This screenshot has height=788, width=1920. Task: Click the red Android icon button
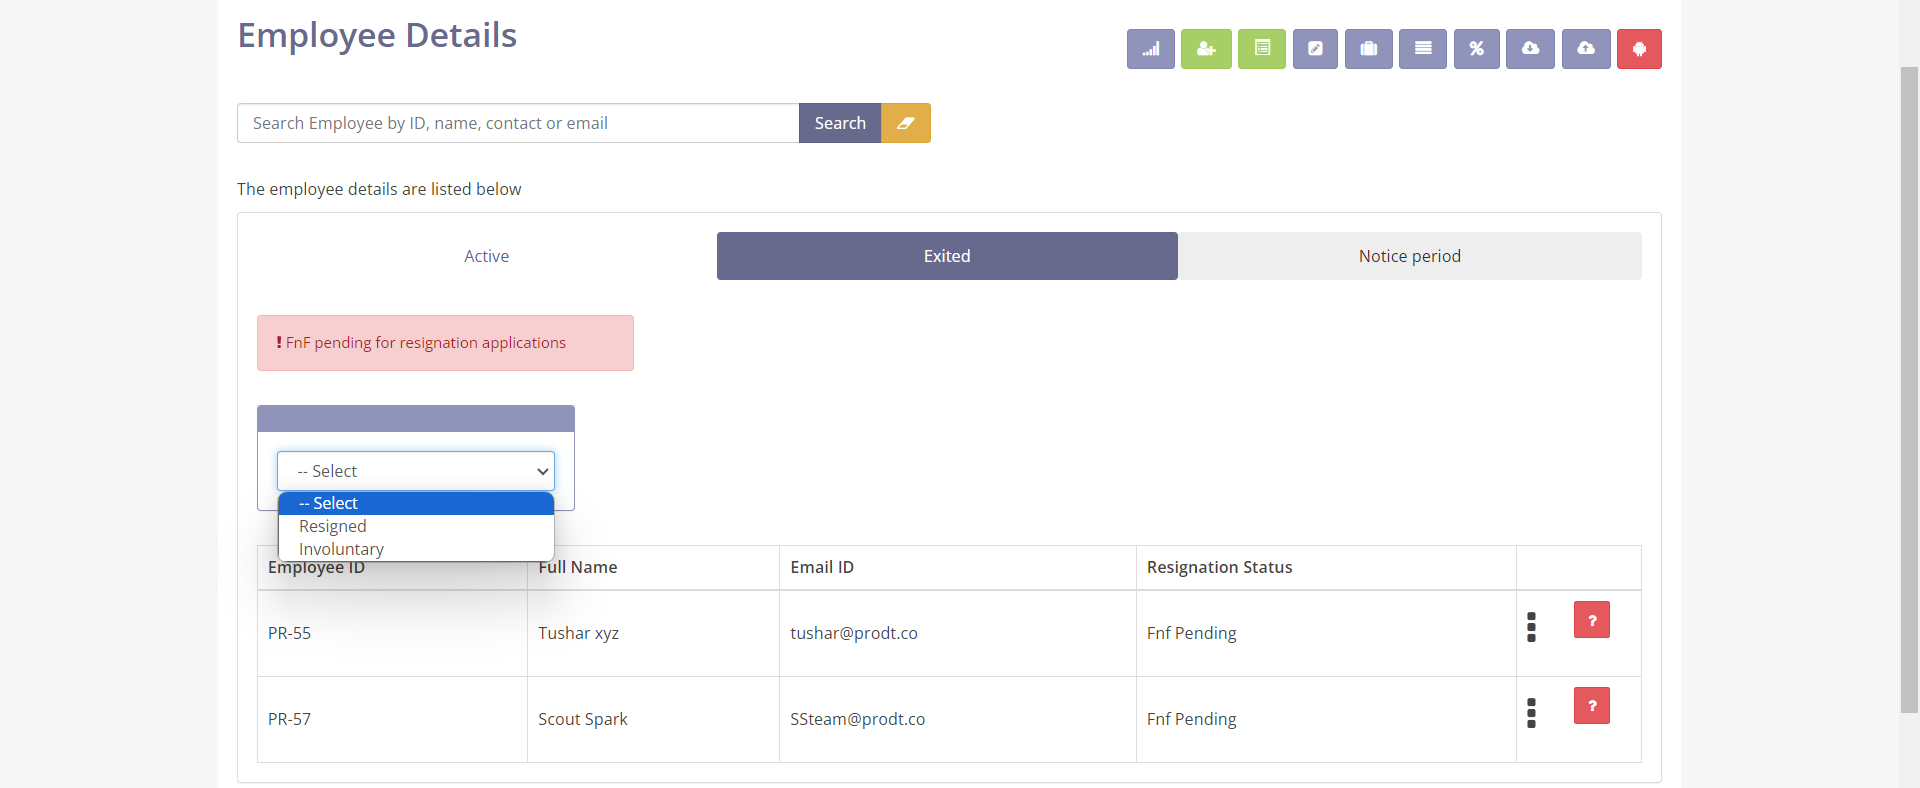pos(1639,49)
